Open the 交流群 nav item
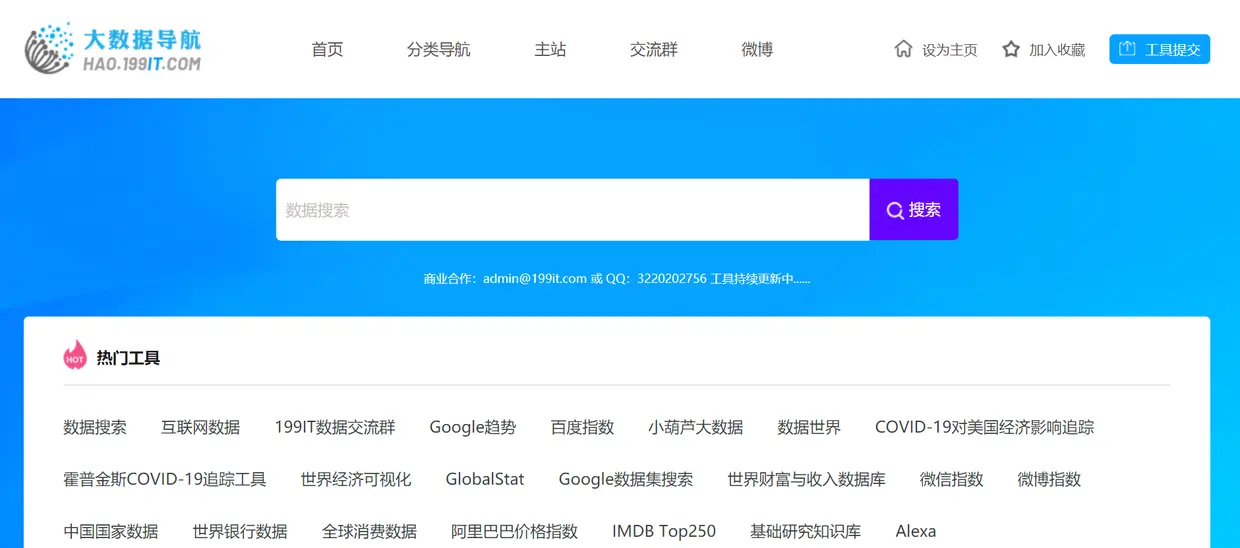 (653, 49)
